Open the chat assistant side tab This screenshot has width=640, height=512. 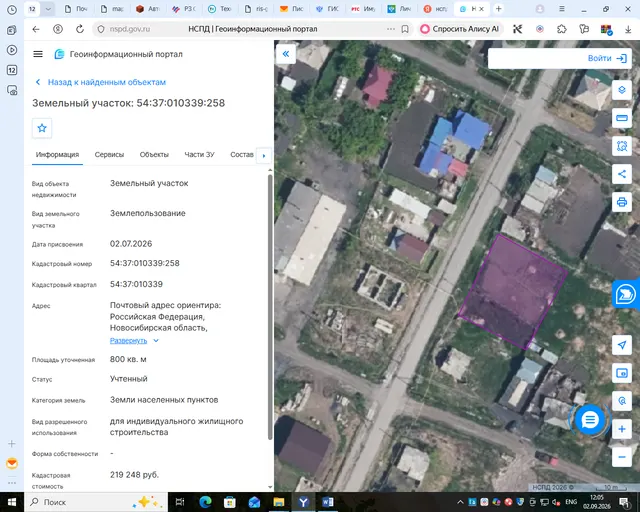626,294
